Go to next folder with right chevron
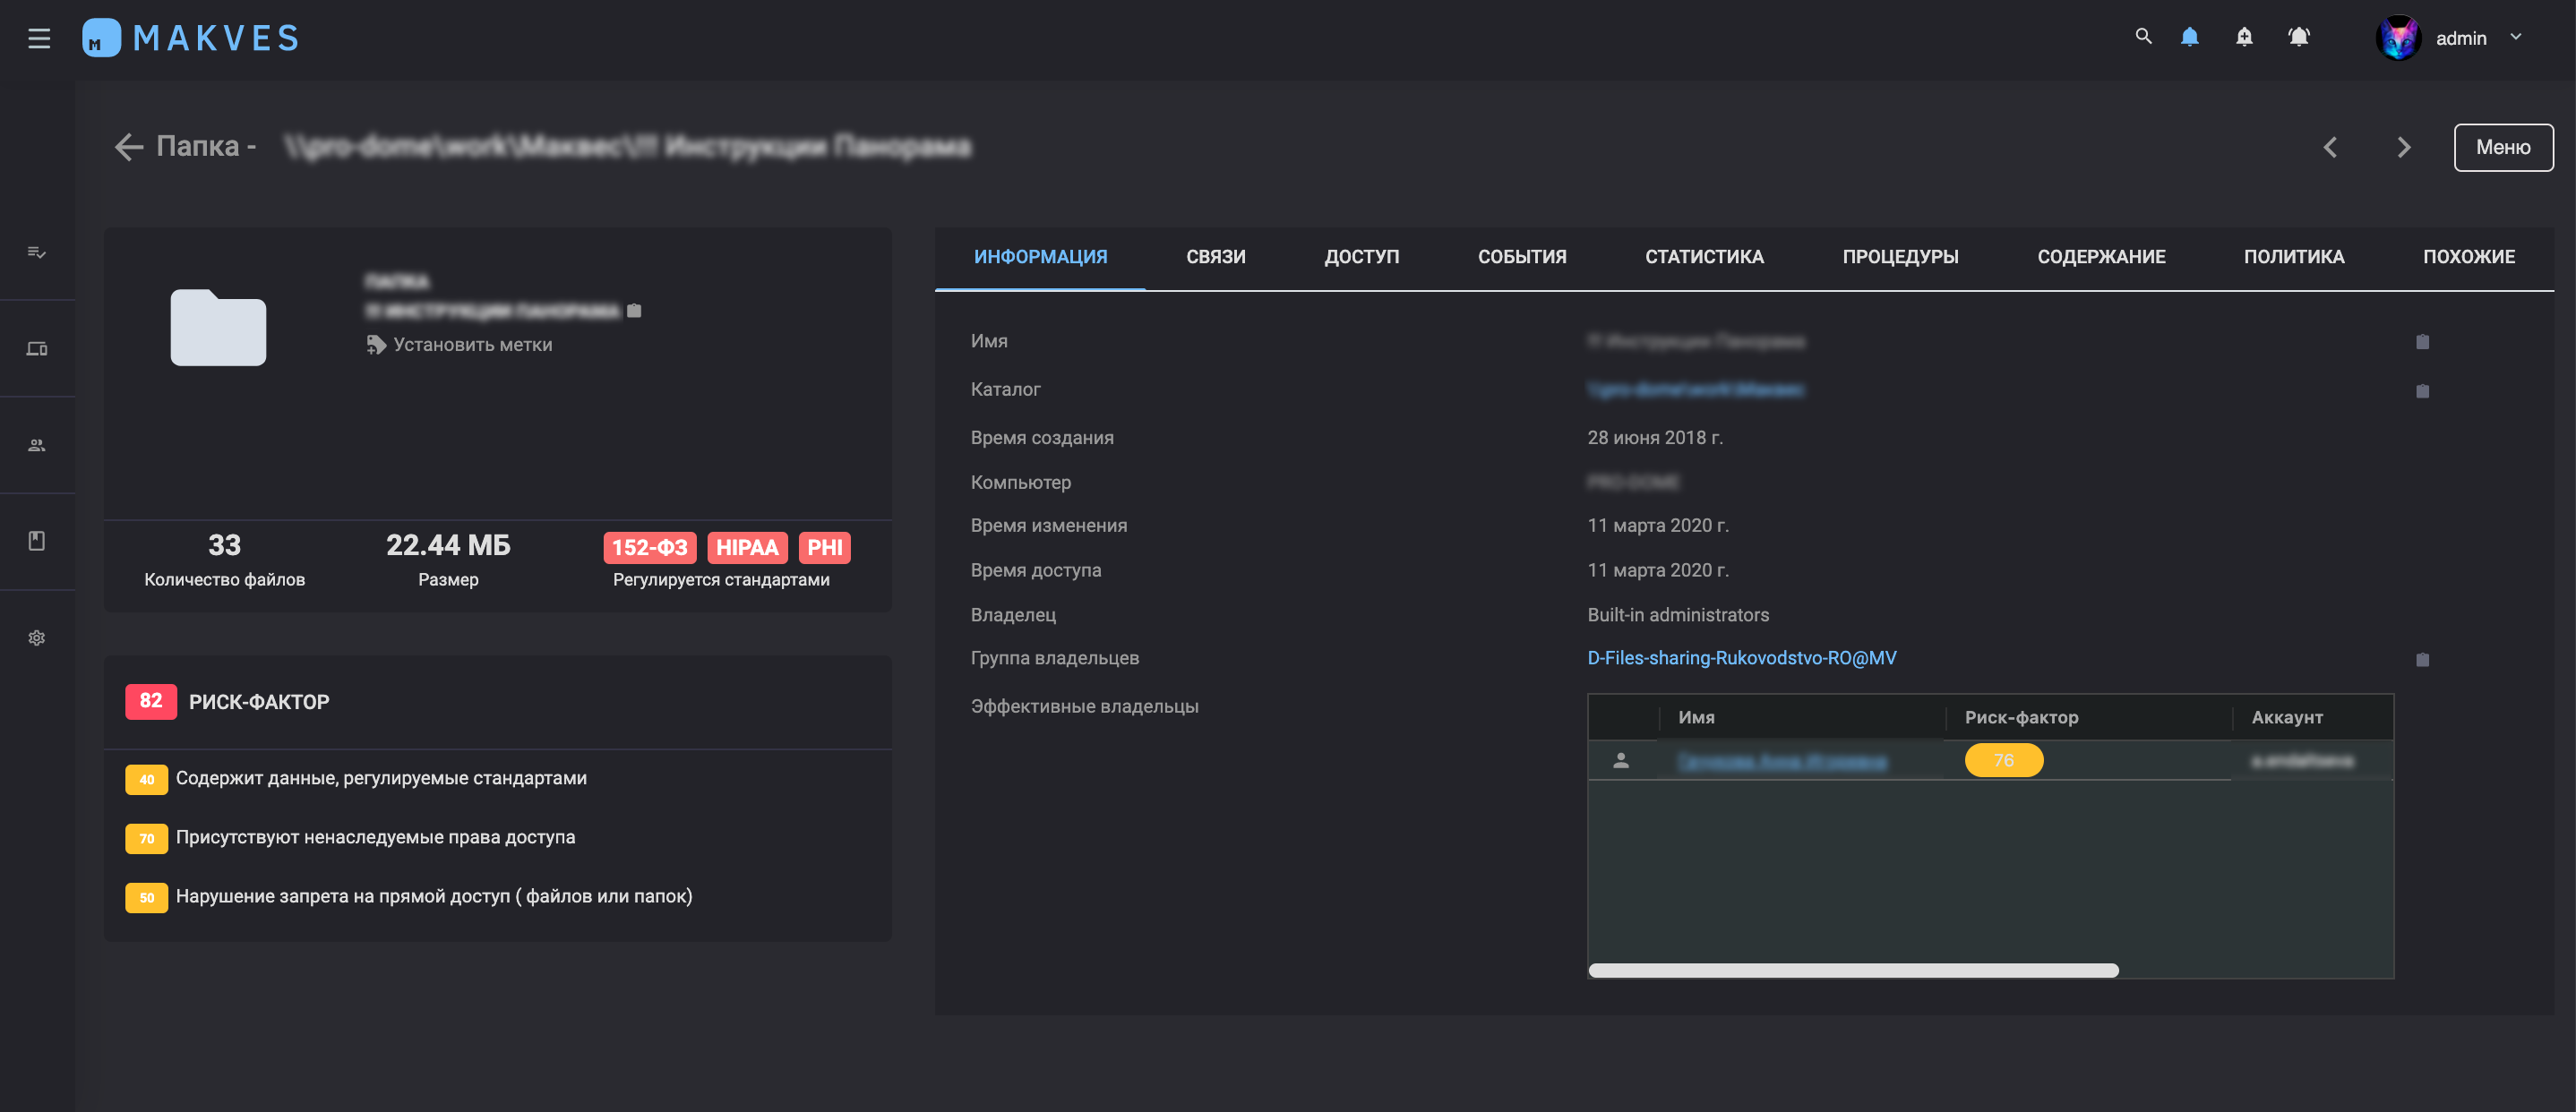2576x1112 pixels. [2404, 148]
